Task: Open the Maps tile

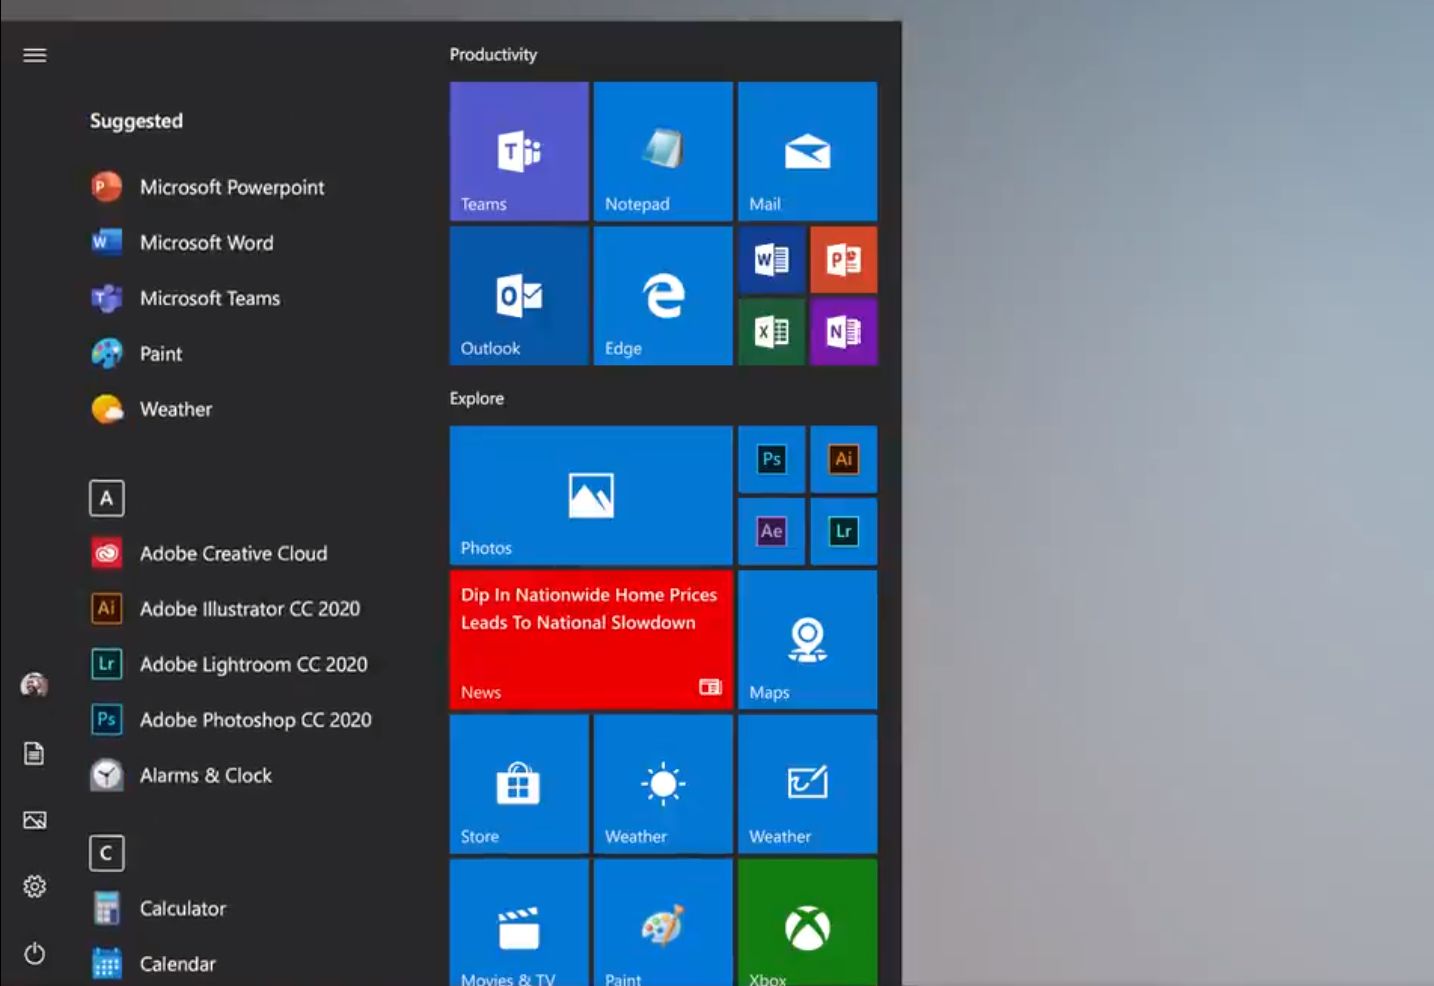Action: coord(807,640)
